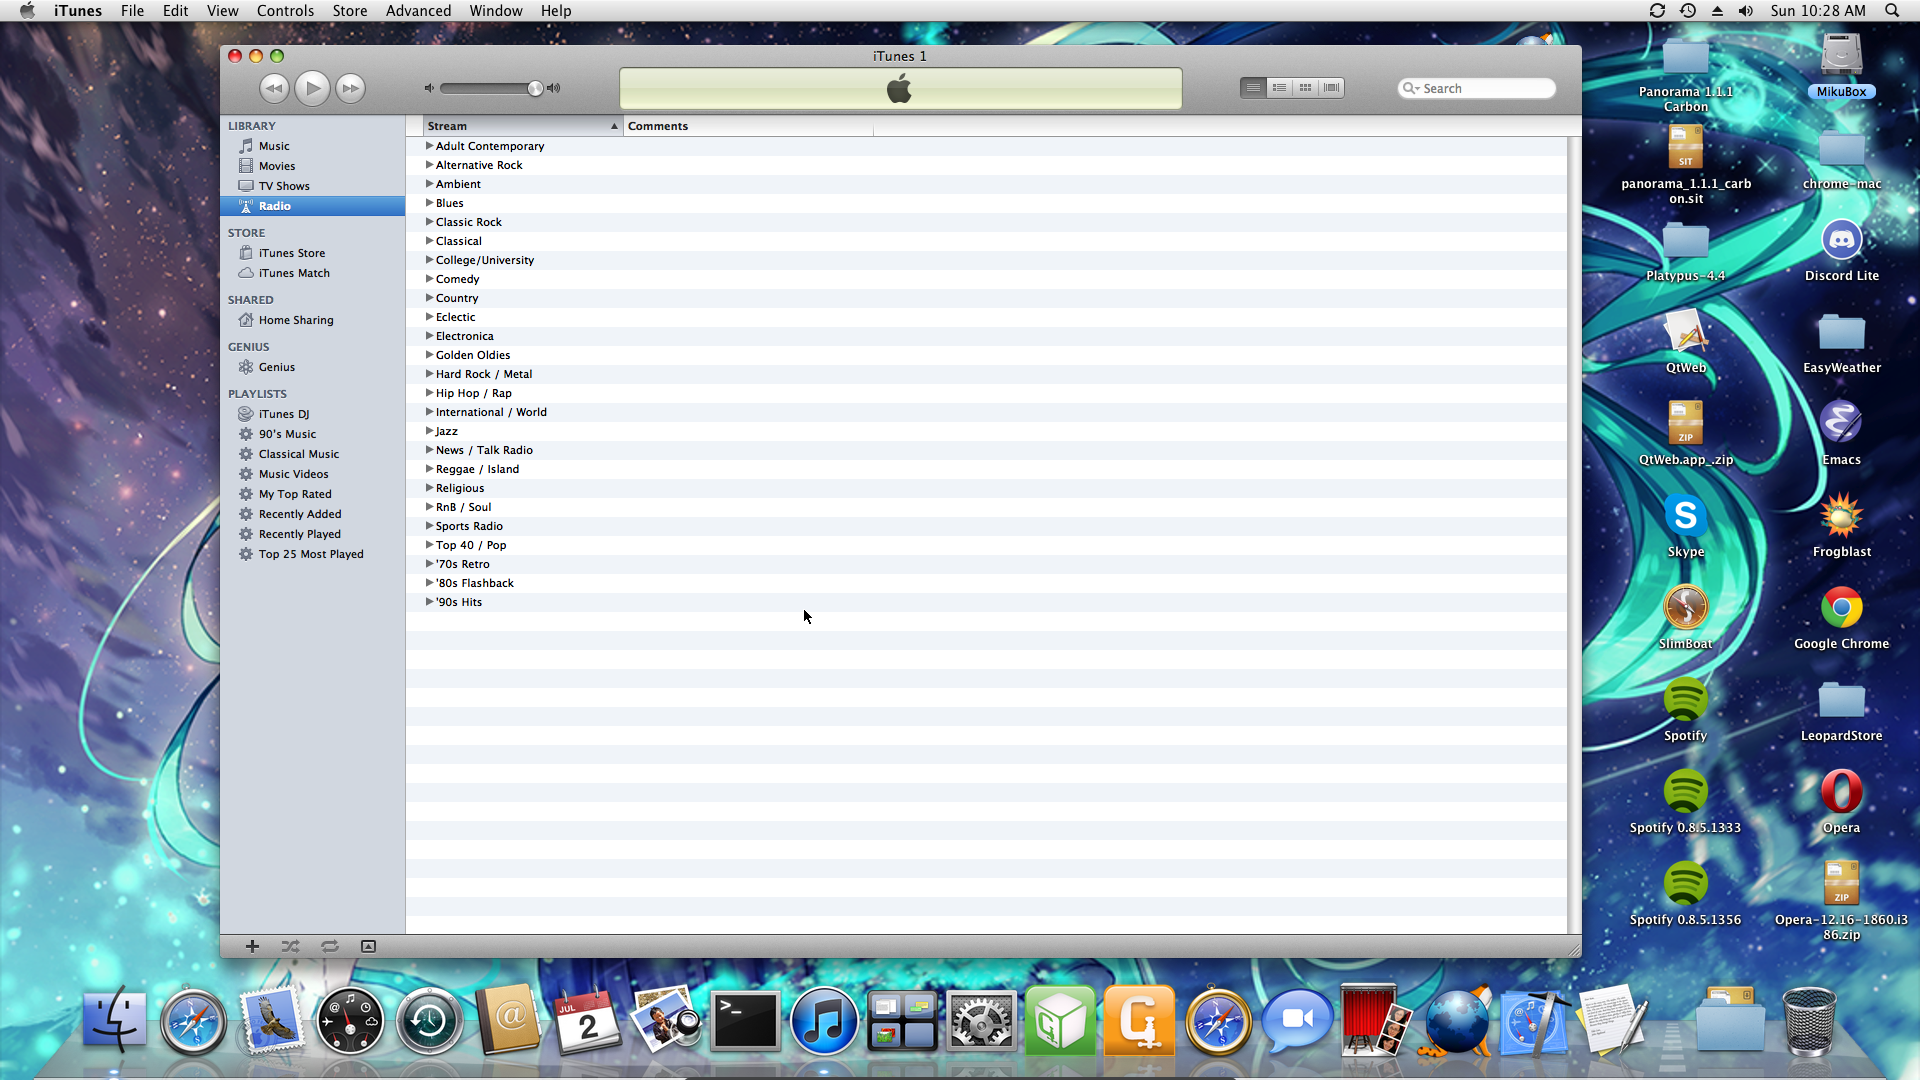The image size is (1920, 1080).
Task: Click the add playlist plus button
Action: (252, 946)
